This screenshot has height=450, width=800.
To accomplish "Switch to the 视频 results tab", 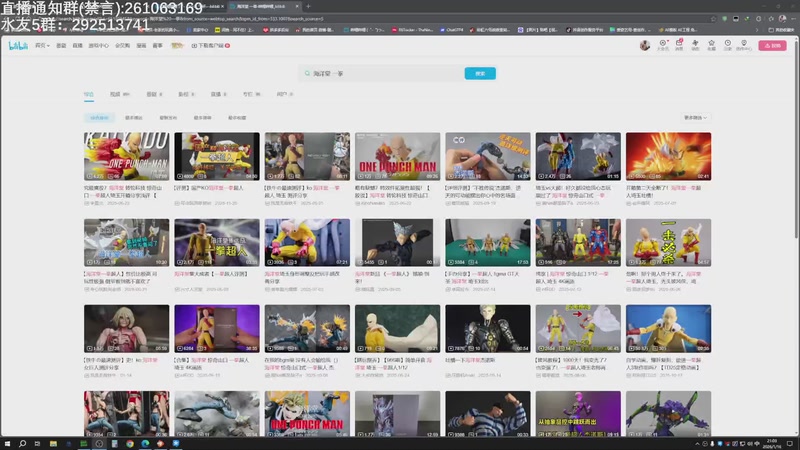I will (120, 94).
